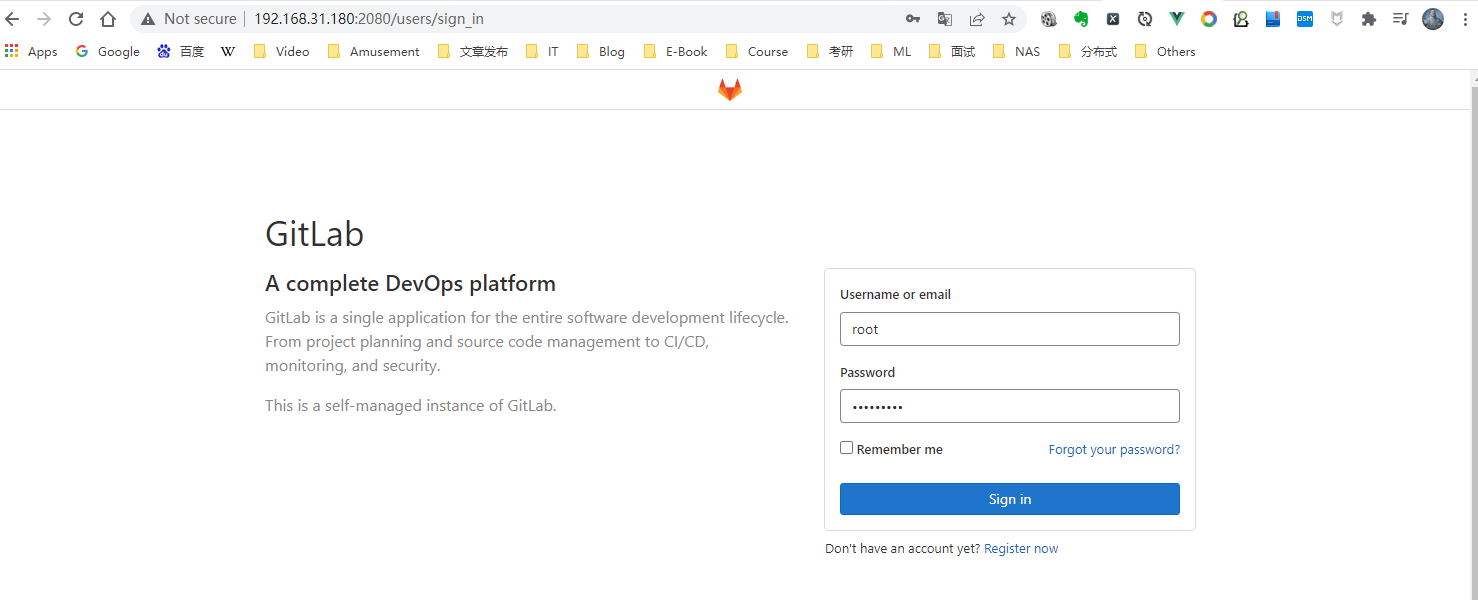Open the Apps grid shortcut
This screenshot has width=1478, height=600.
click(31, 51)
